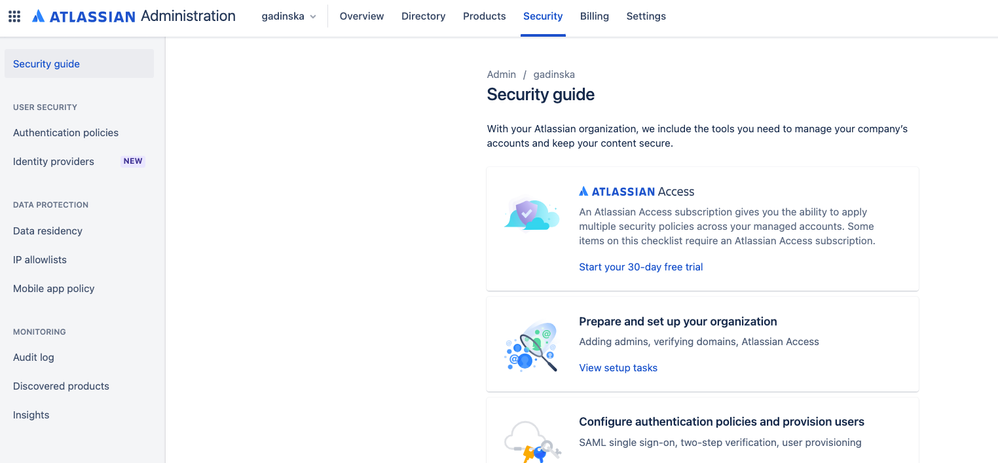Image resolution: width=998 pixels, height=463 pixels.
Task: Expand the gadinska organization dropdown
Action: click(289, 17)
